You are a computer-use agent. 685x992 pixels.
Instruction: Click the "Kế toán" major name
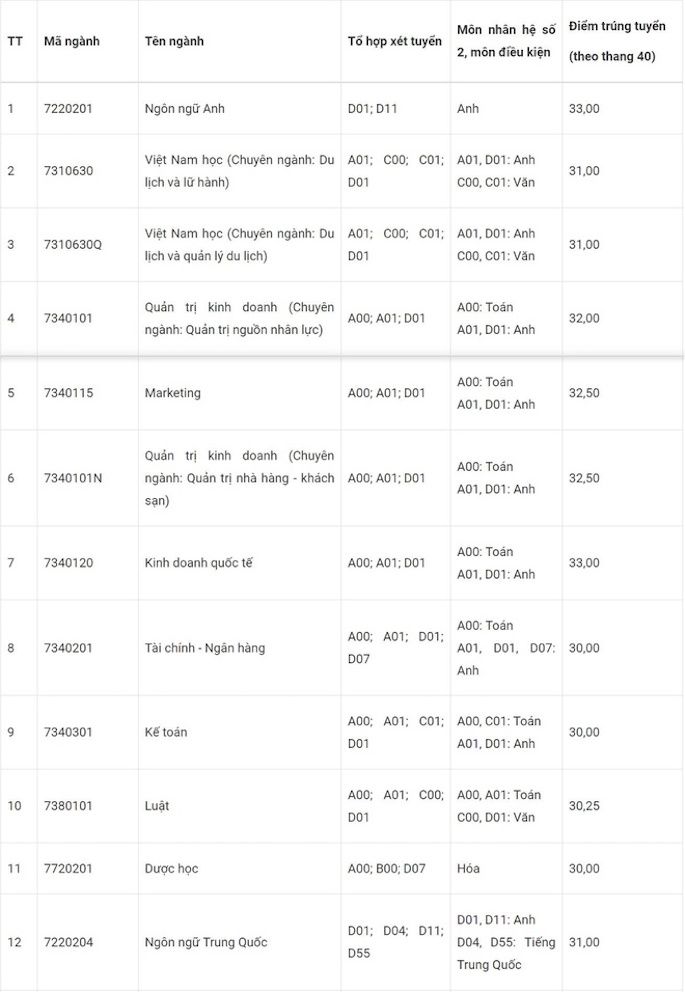coord(166,732)
